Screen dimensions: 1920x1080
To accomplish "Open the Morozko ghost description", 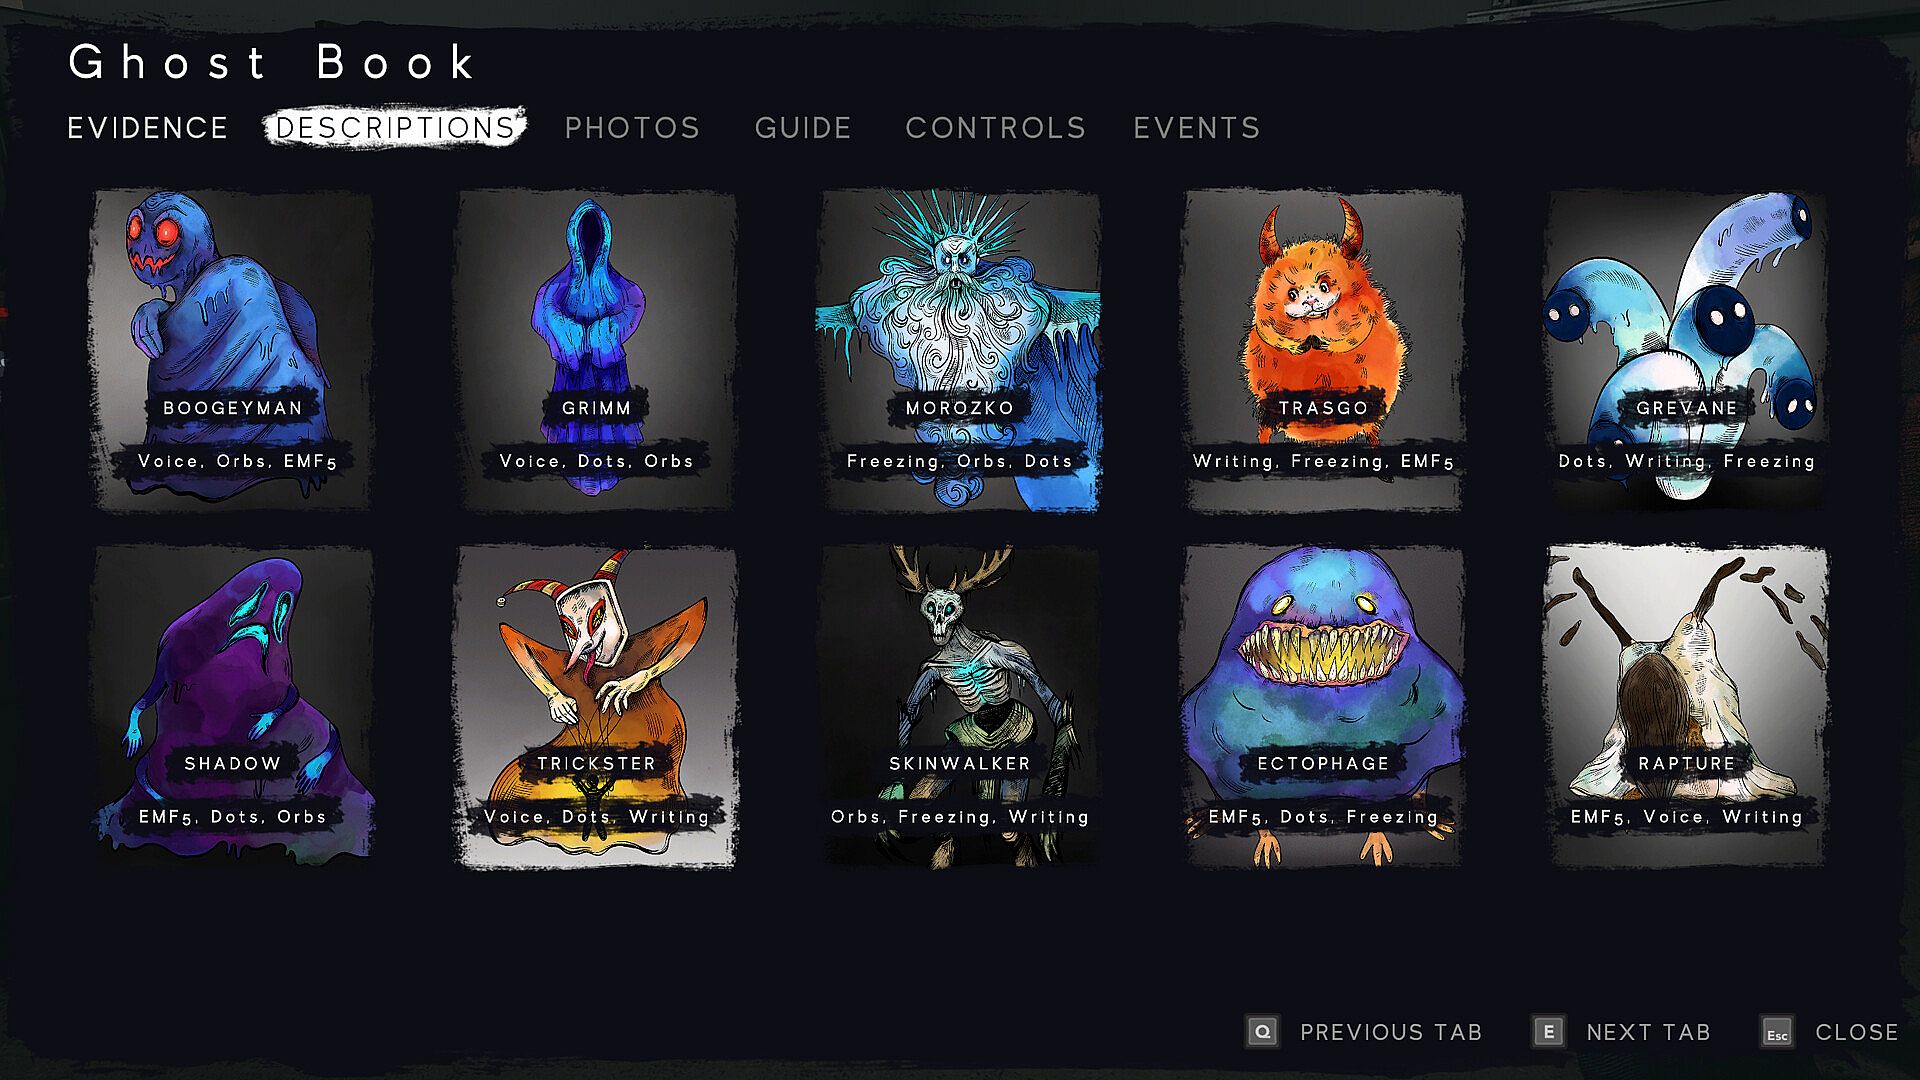I will click(x=960, y=350).
